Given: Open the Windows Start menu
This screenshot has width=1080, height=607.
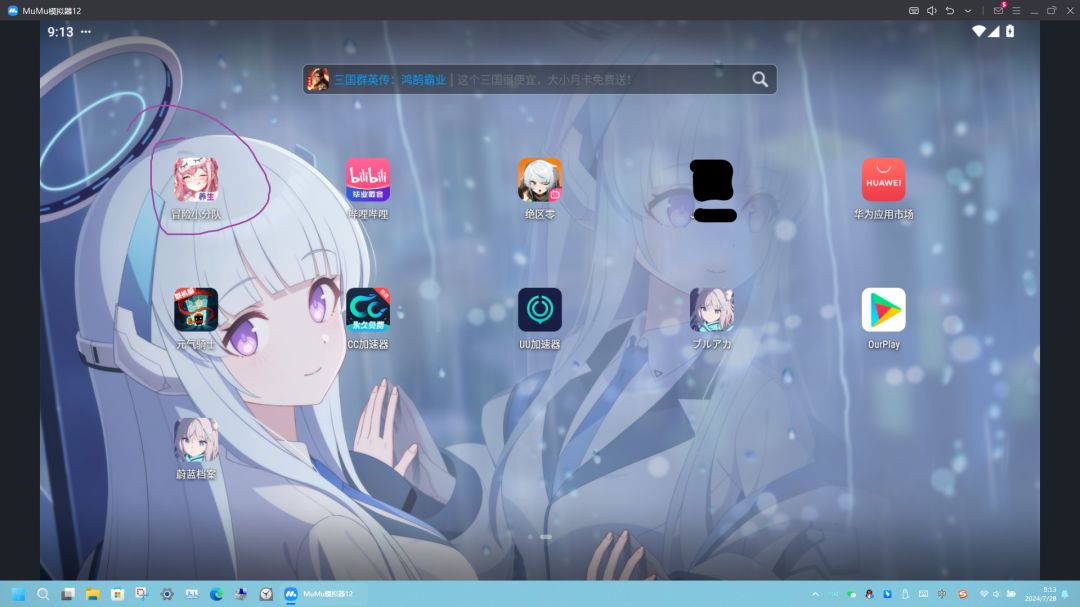Looking at the screenshot, I should [18, 594].
